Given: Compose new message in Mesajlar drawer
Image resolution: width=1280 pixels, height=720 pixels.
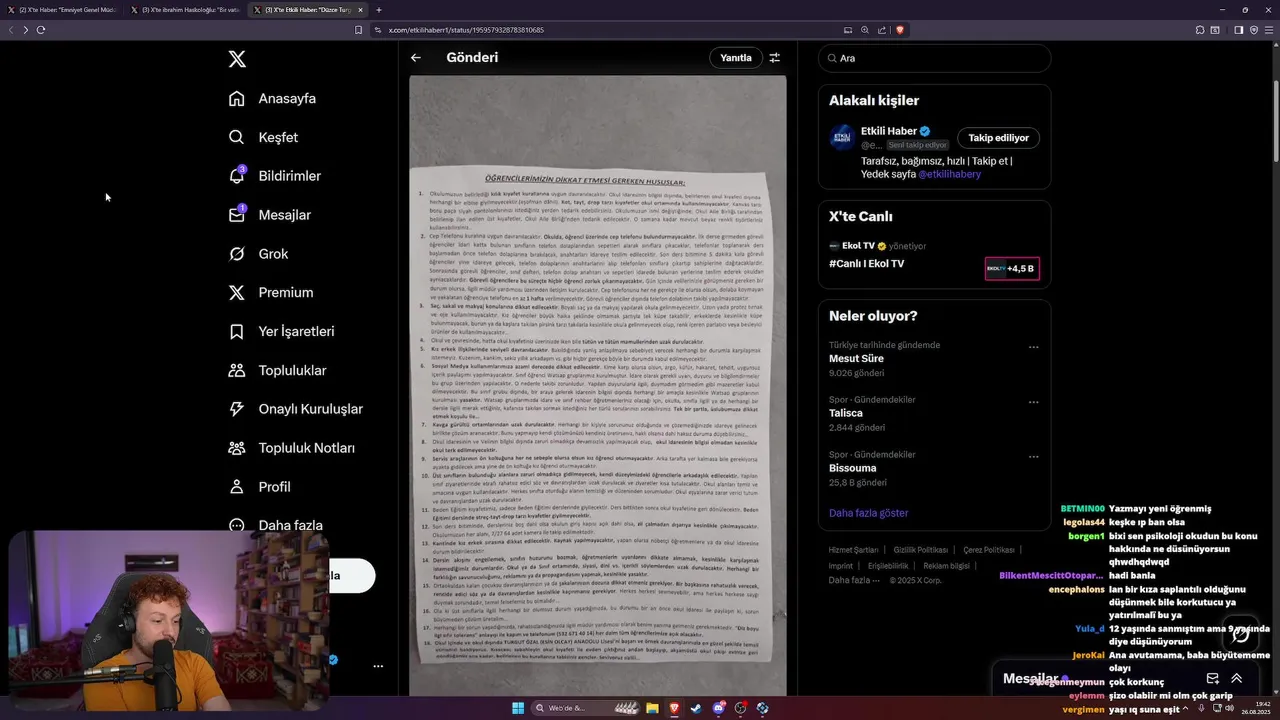Looking at the screenshot, I should 1213,678.
